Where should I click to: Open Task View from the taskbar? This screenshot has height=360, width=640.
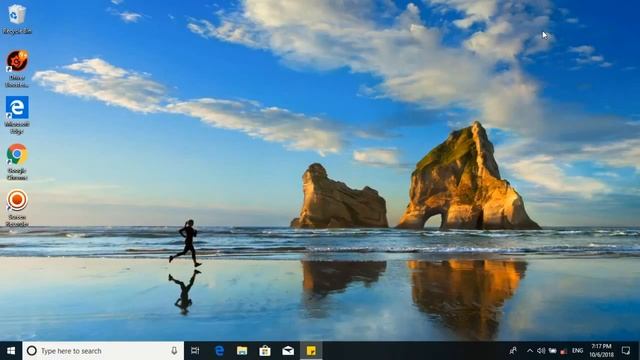pyautogui.click(x=195, y=351)
